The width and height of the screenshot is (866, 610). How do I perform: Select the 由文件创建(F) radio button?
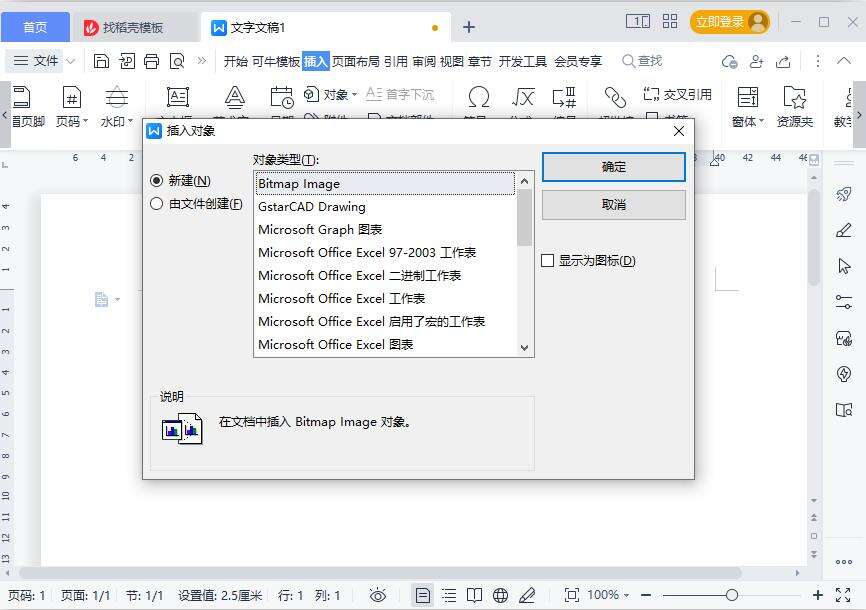[x=156, y=203]
